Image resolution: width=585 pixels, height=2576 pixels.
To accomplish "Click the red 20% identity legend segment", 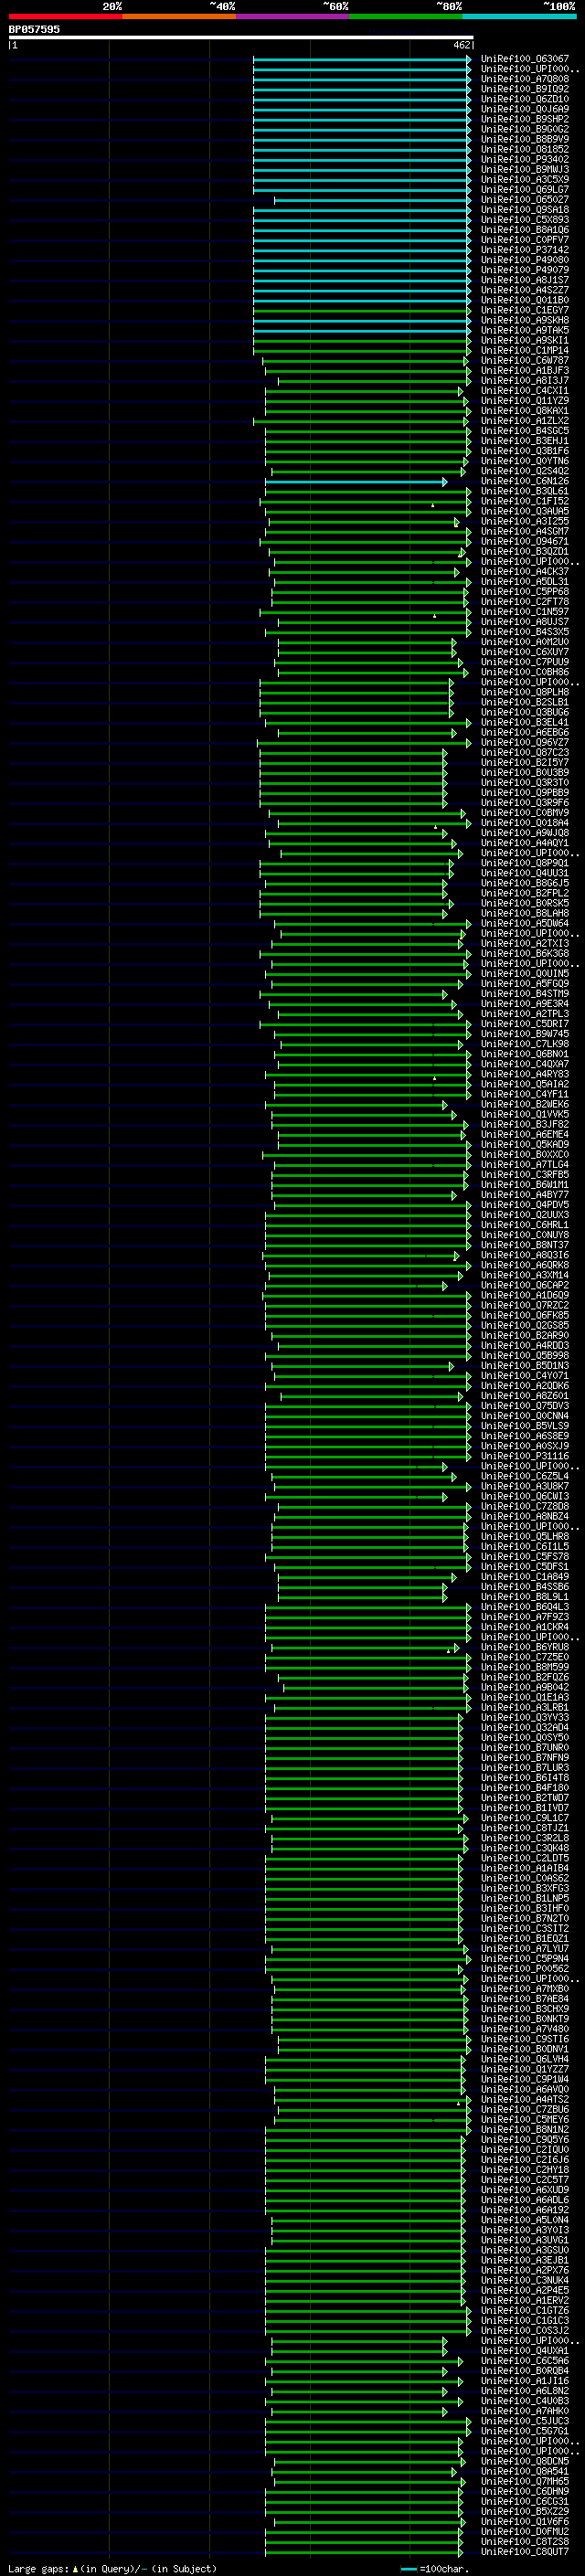I will [65, 16].
